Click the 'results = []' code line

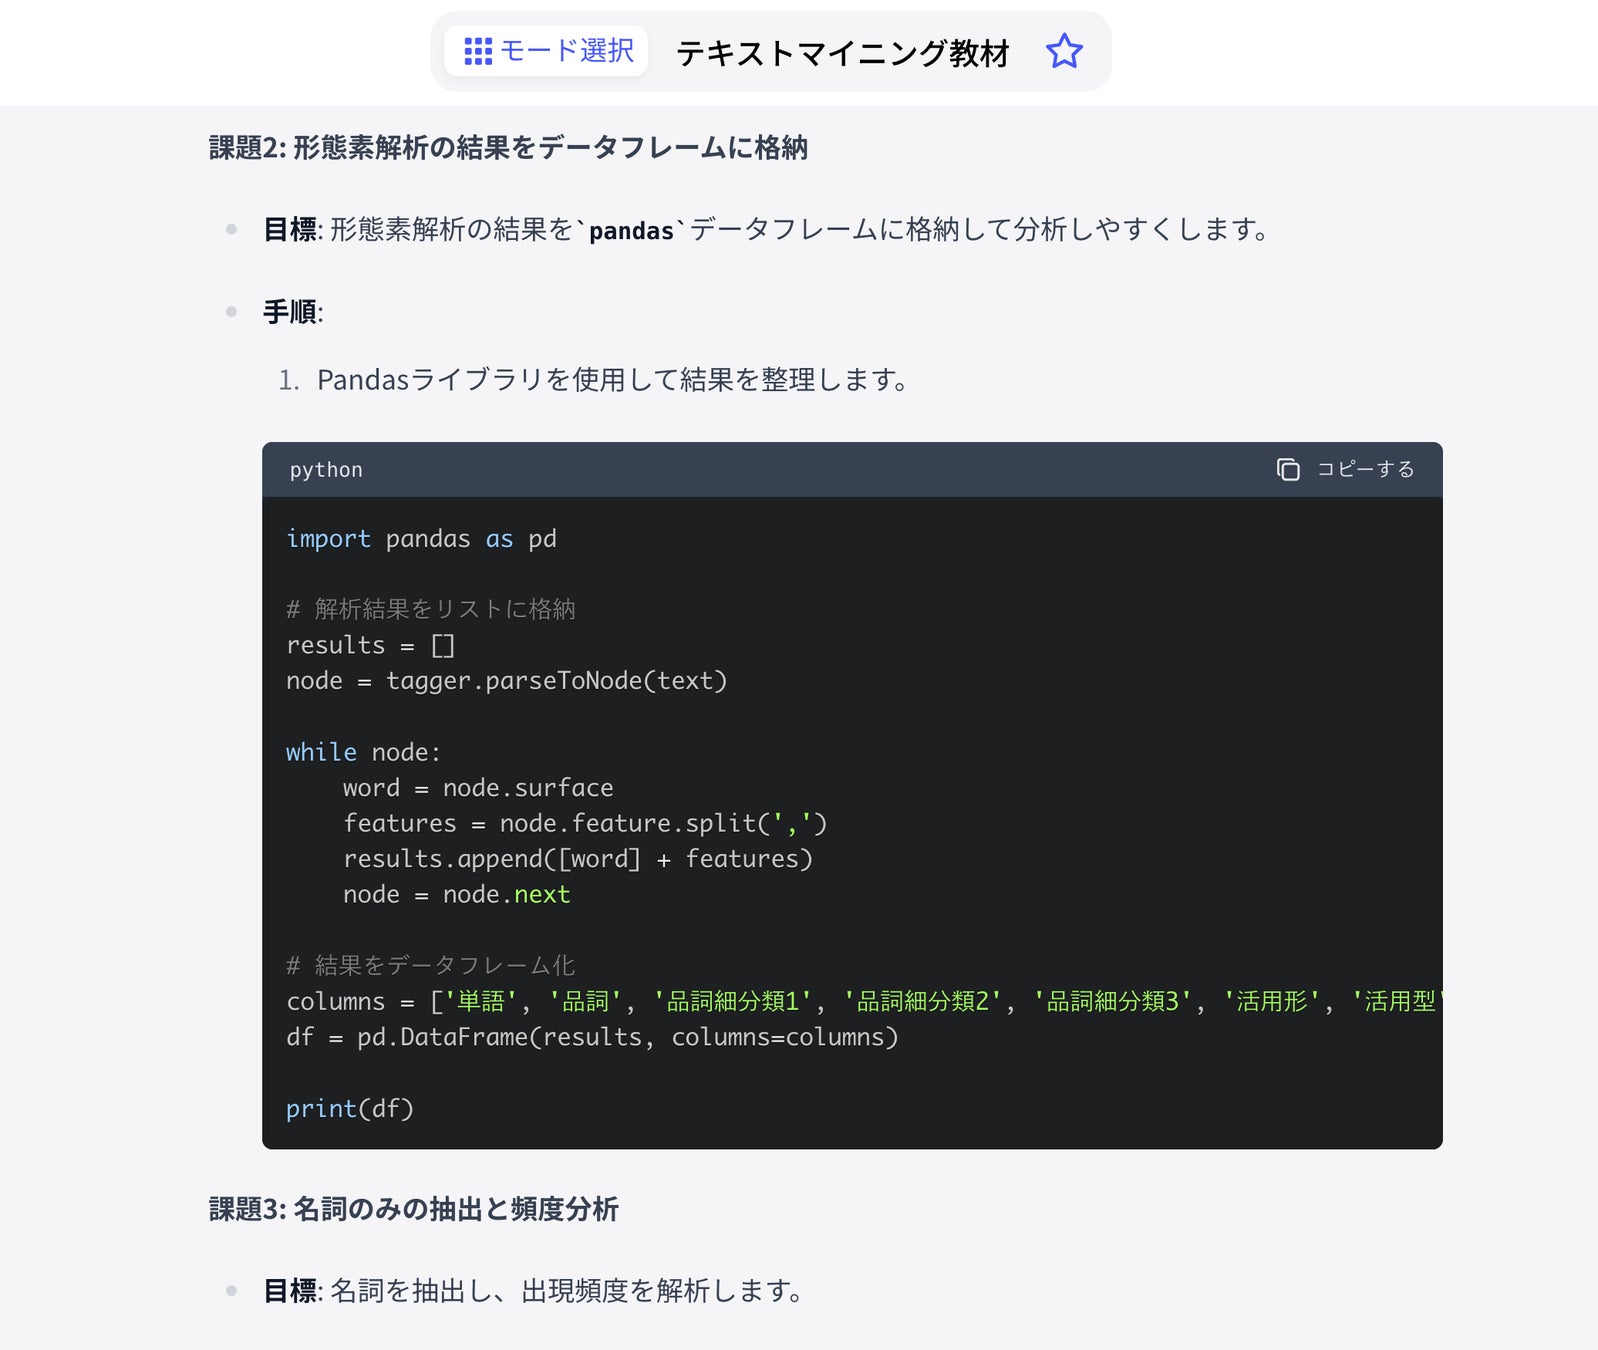point(370,646)
